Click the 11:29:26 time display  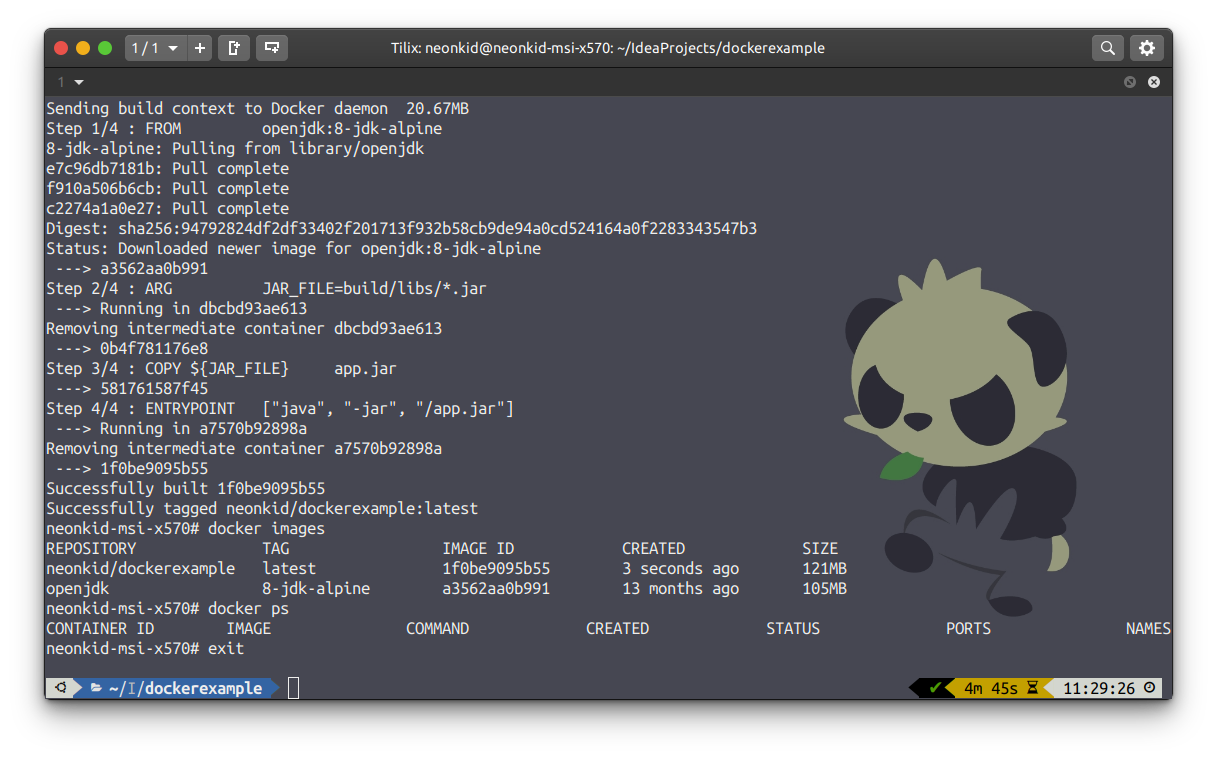click(1099, 688)
